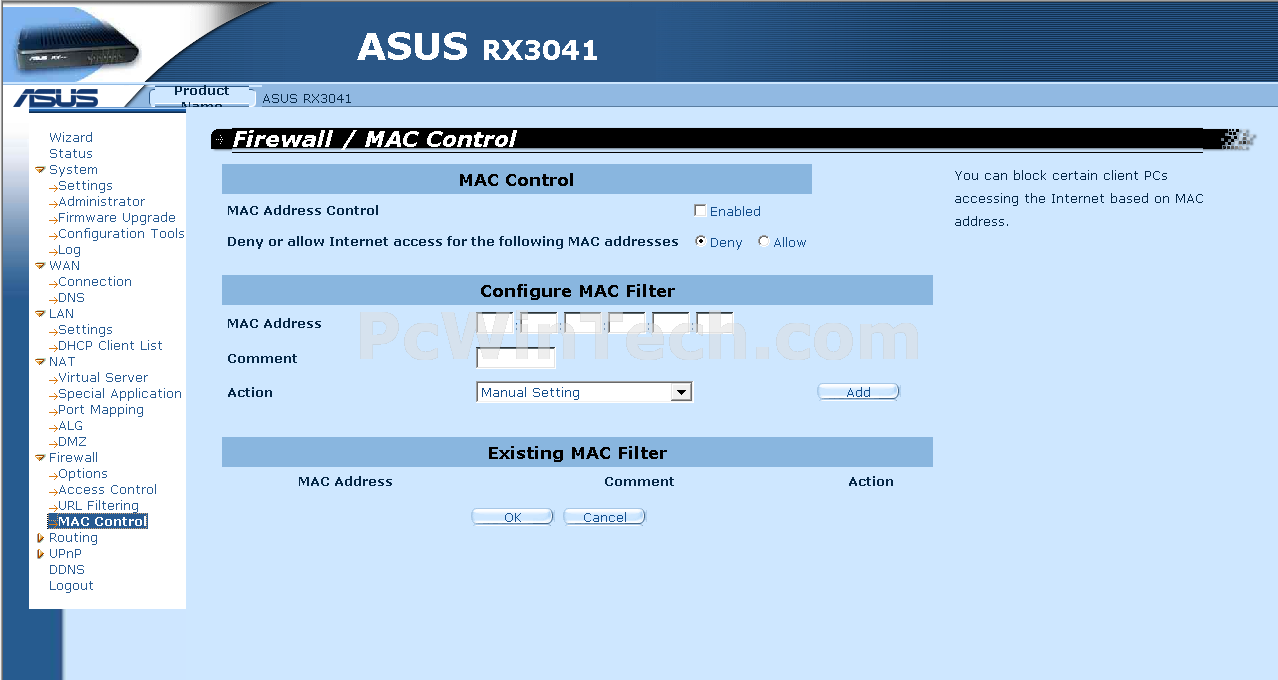1278x680 pixels.
Task: Select the Deny radio button
Action: tap(700, 241)
